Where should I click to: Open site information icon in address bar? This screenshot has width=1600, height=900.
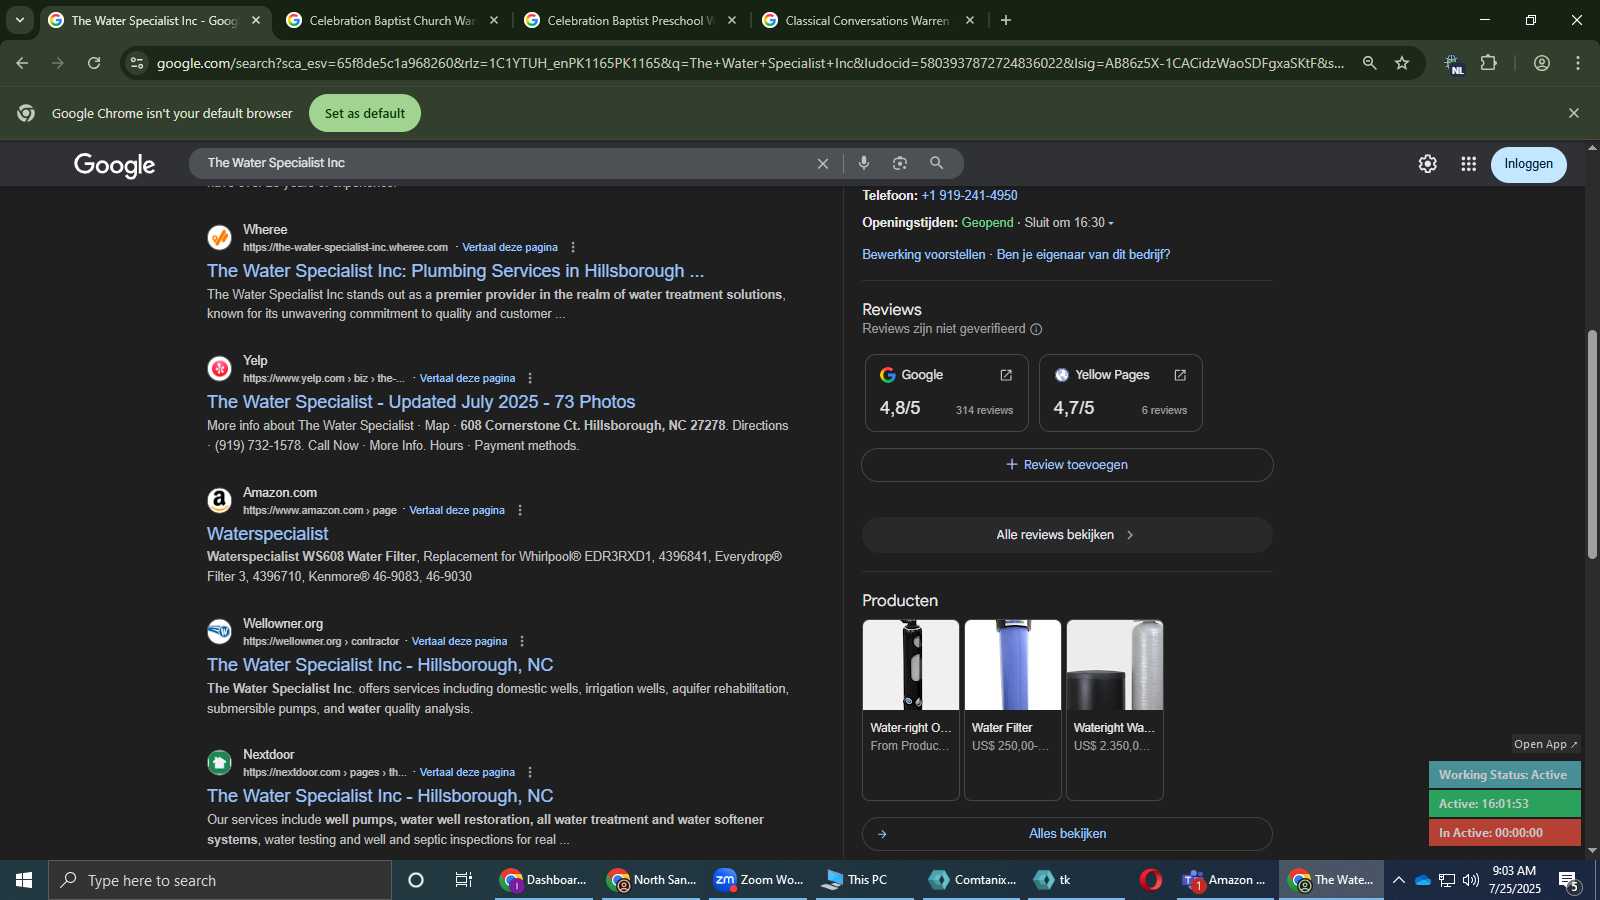[x=137, y=63]
